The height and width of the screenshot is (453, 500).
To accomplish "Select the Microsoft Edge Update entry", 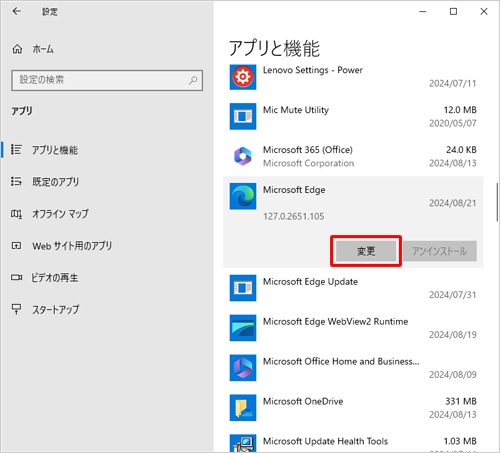I will 353,288.
